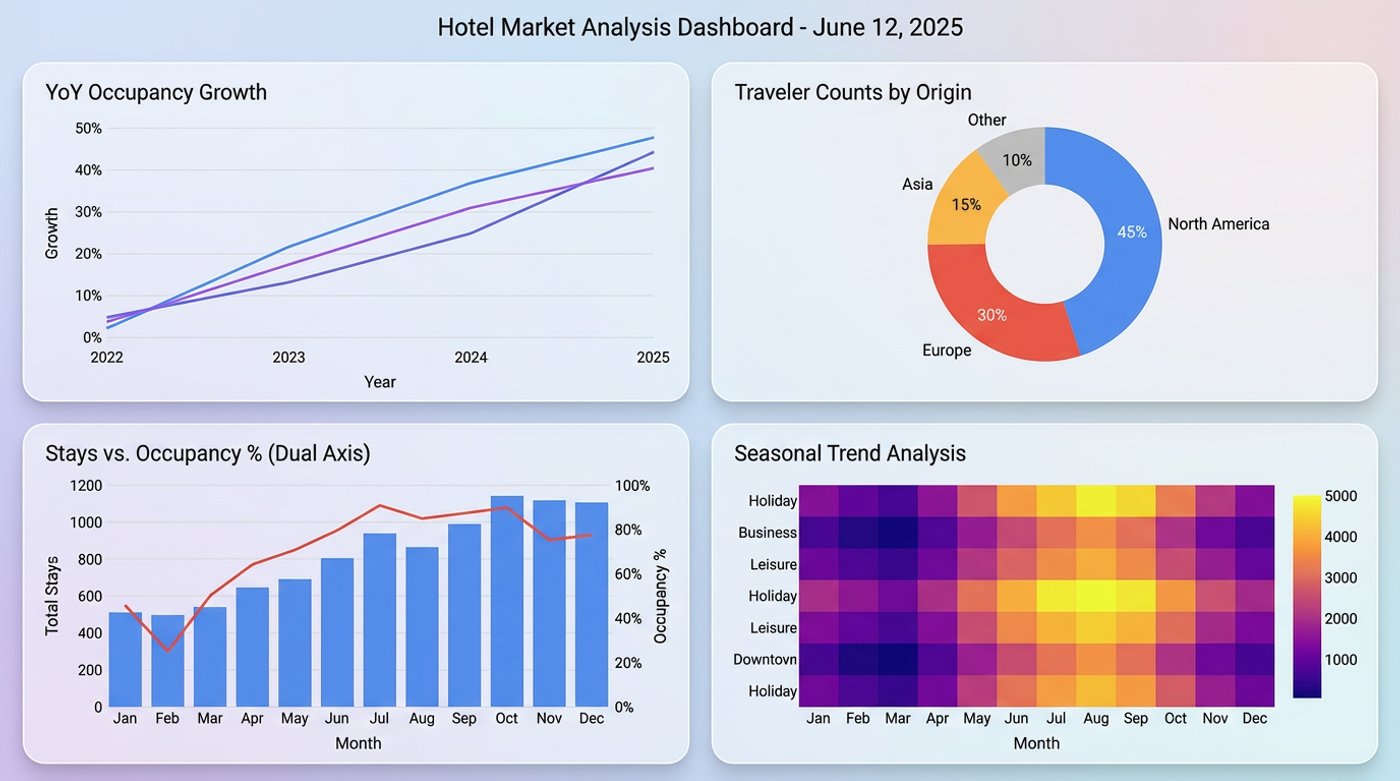Click the "30%" value on the donut
1400x781 pixels.
(992, 315)
